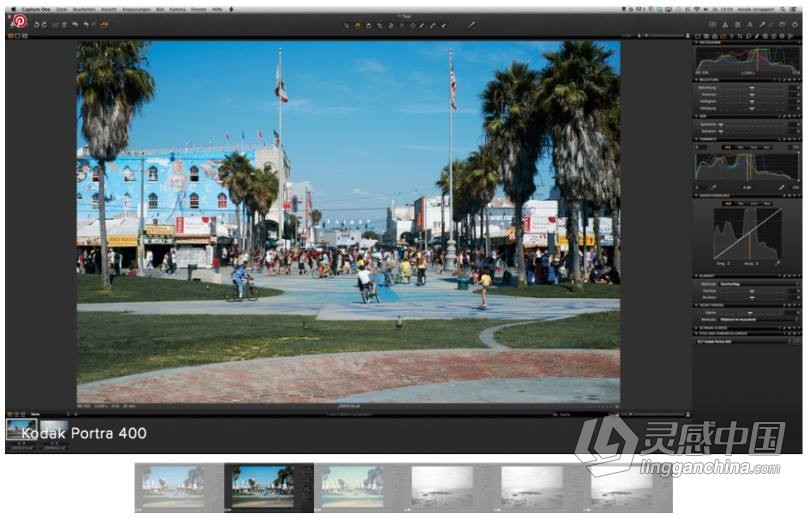The image size is (810, 518).
Task: Adjust the Vignettierung Stärke slider
Action: 752,313
